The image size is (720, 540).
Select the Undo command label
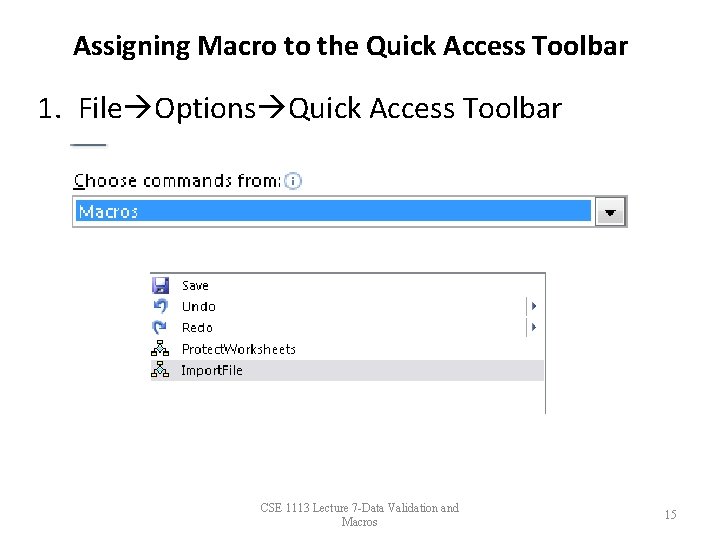(x=198, y=307)
